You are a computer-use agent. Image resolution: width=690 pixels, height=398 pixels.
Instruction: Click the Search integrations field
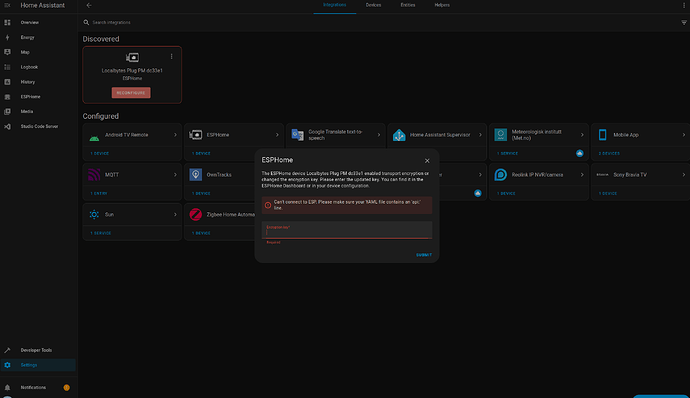383,22
